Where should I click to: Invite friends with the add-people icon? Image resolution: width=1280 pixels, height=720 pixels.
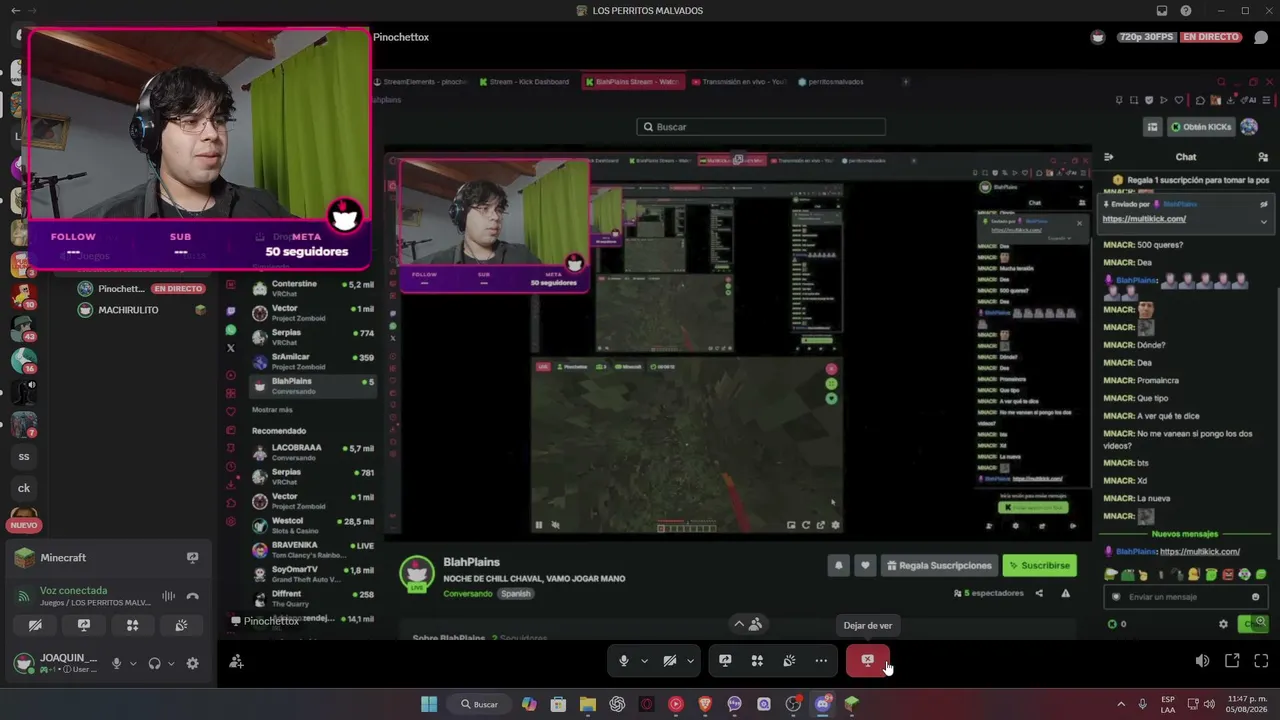(x=236, y=661)
